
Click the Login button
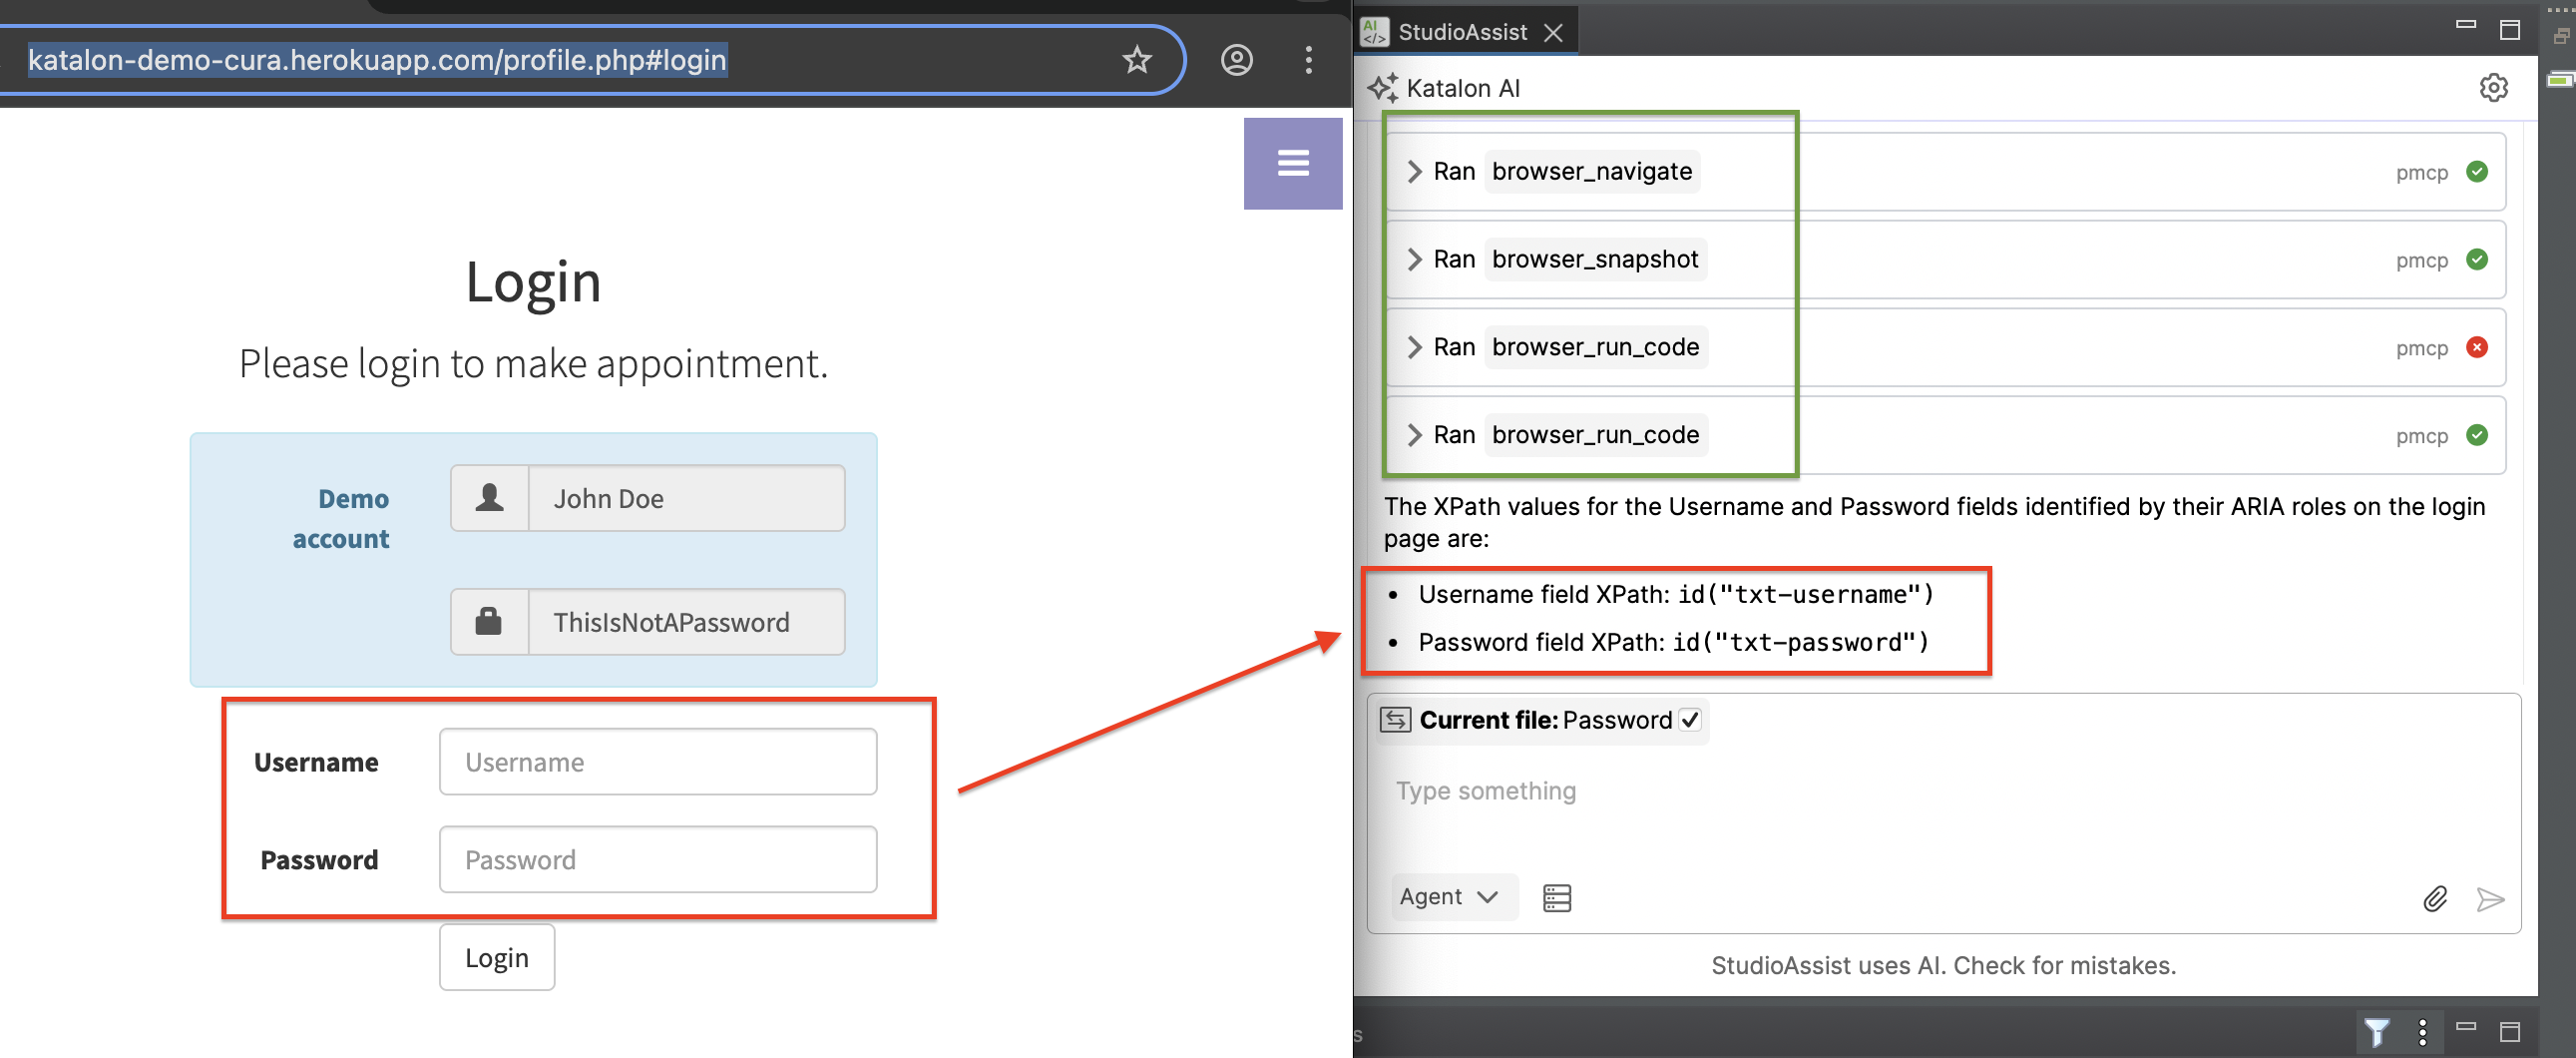point(496,957)
